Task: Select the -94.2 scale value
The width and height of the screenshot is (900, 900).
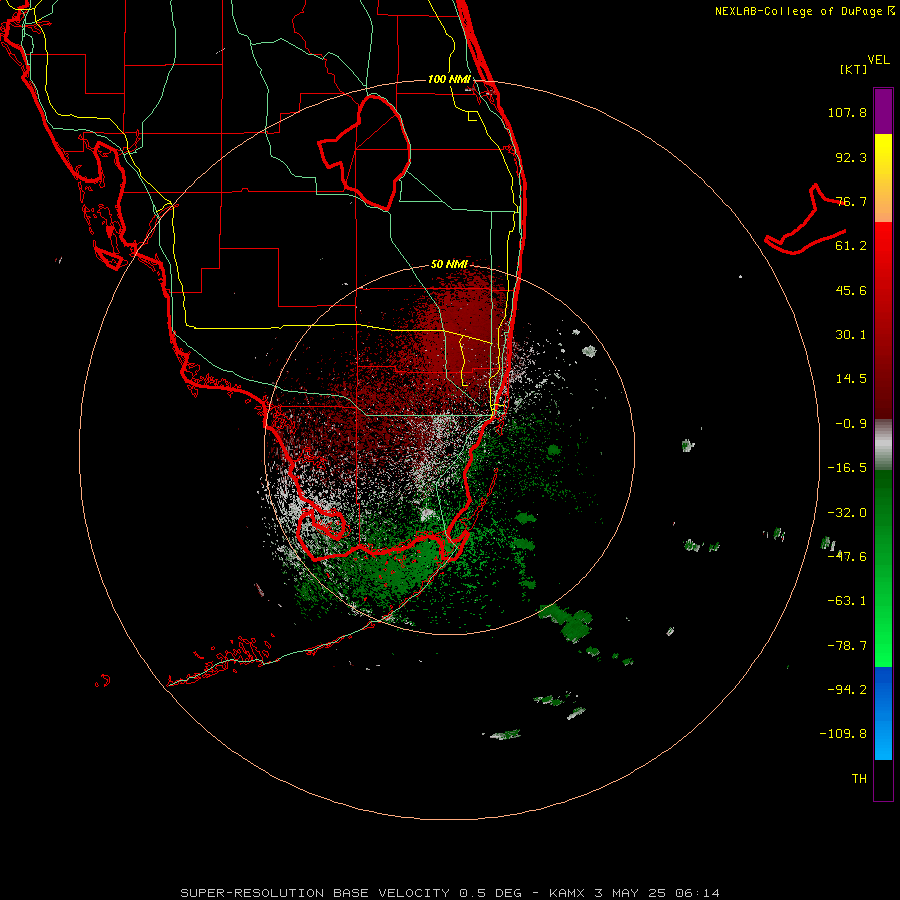Action: click(847, 689)
